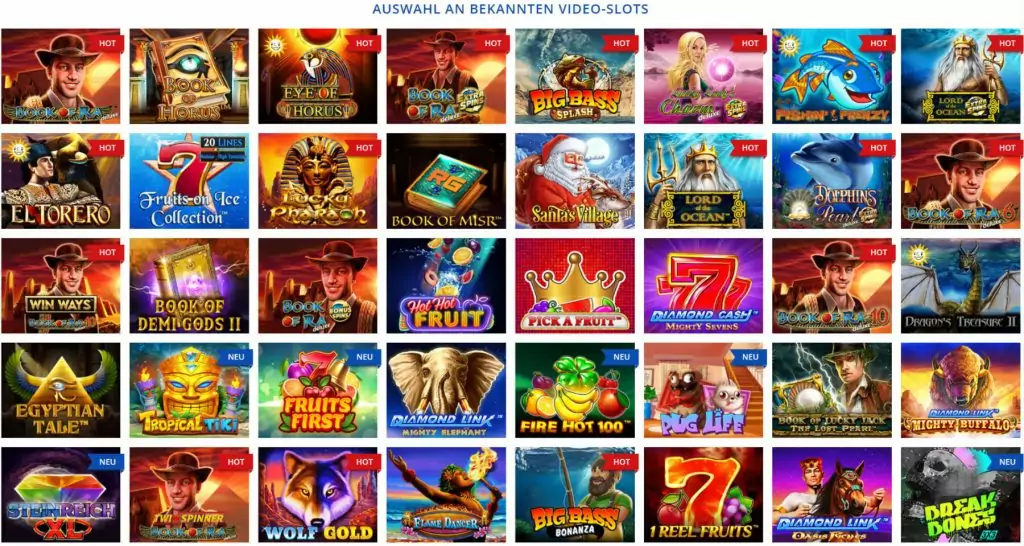Screen dimensions: 1024x546
Task: Open the Pug Life slot
Action: 703,390
